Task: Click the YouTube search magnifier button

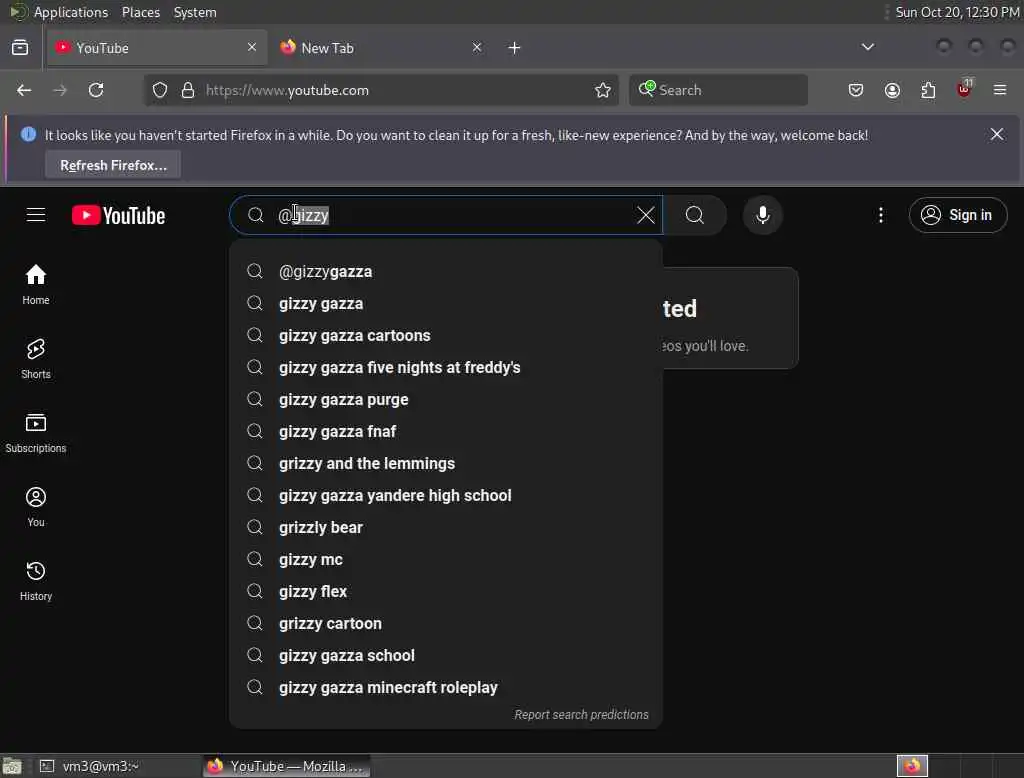Action: (695, 215)
